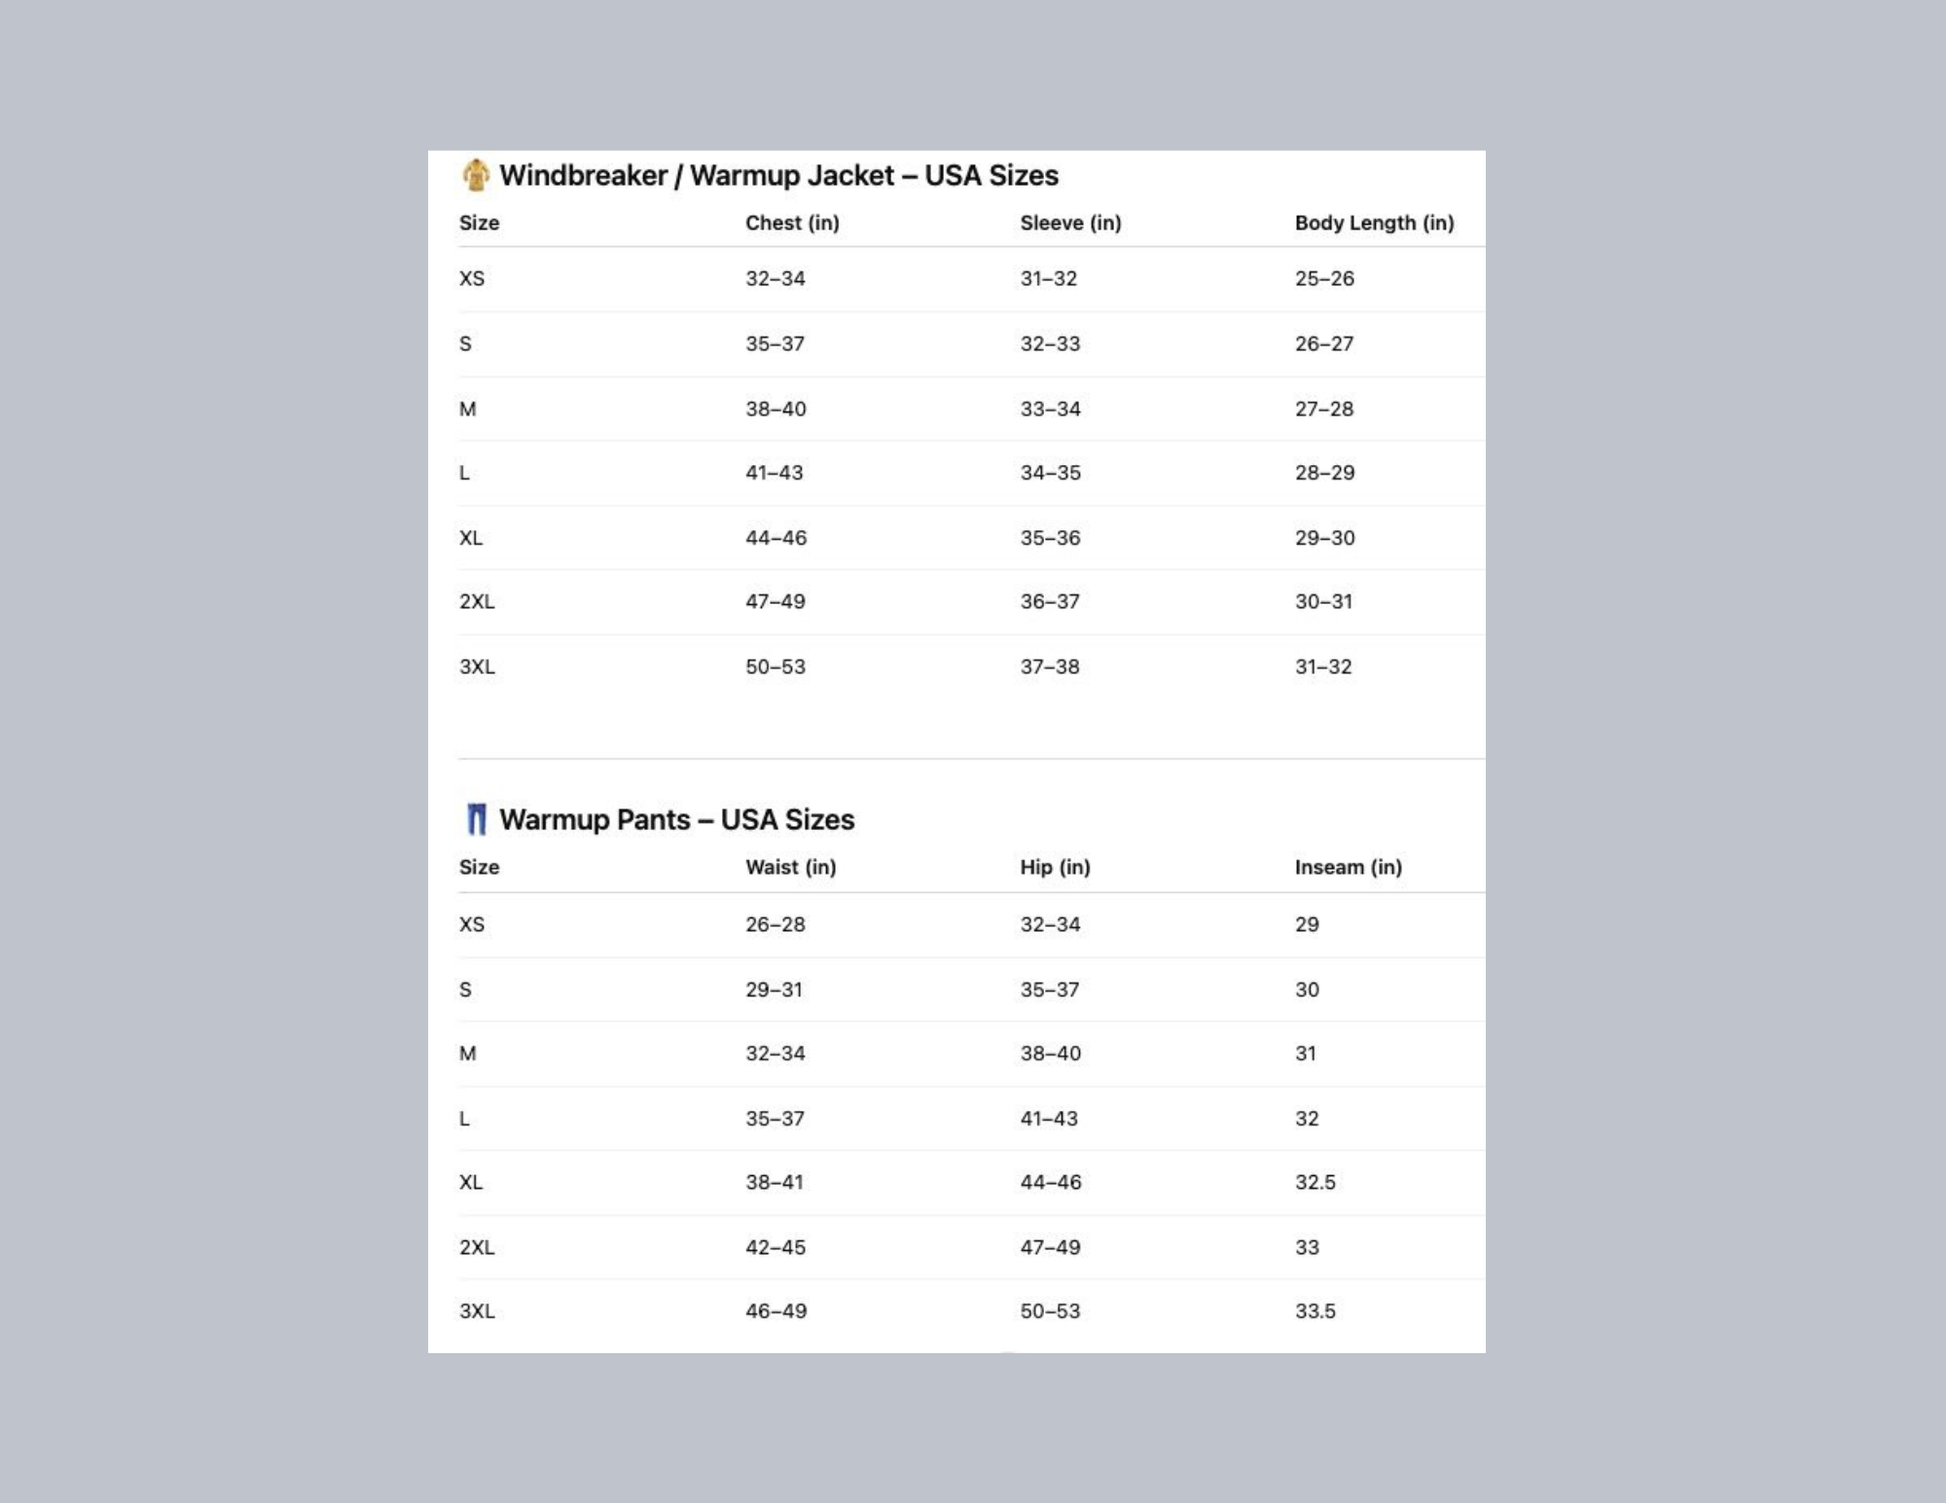The width and height of the screenshot is (1946, 1503).
Task: Click the Waist (in) column header
Action: click(790, 867)
